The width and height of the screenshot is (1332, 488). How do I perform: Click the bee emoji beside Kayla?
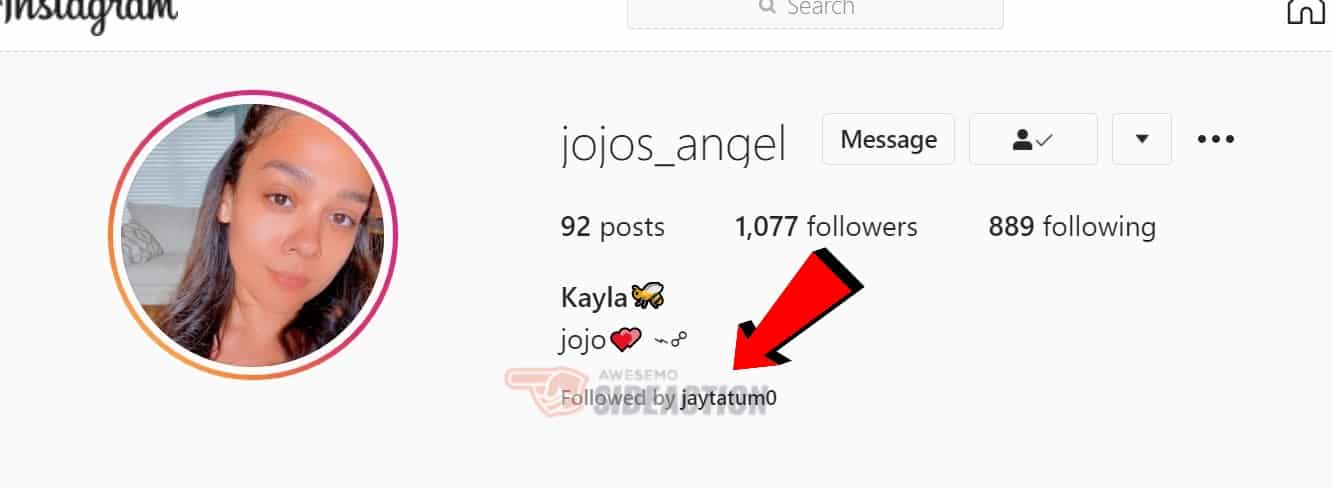[x=647, y=296]
